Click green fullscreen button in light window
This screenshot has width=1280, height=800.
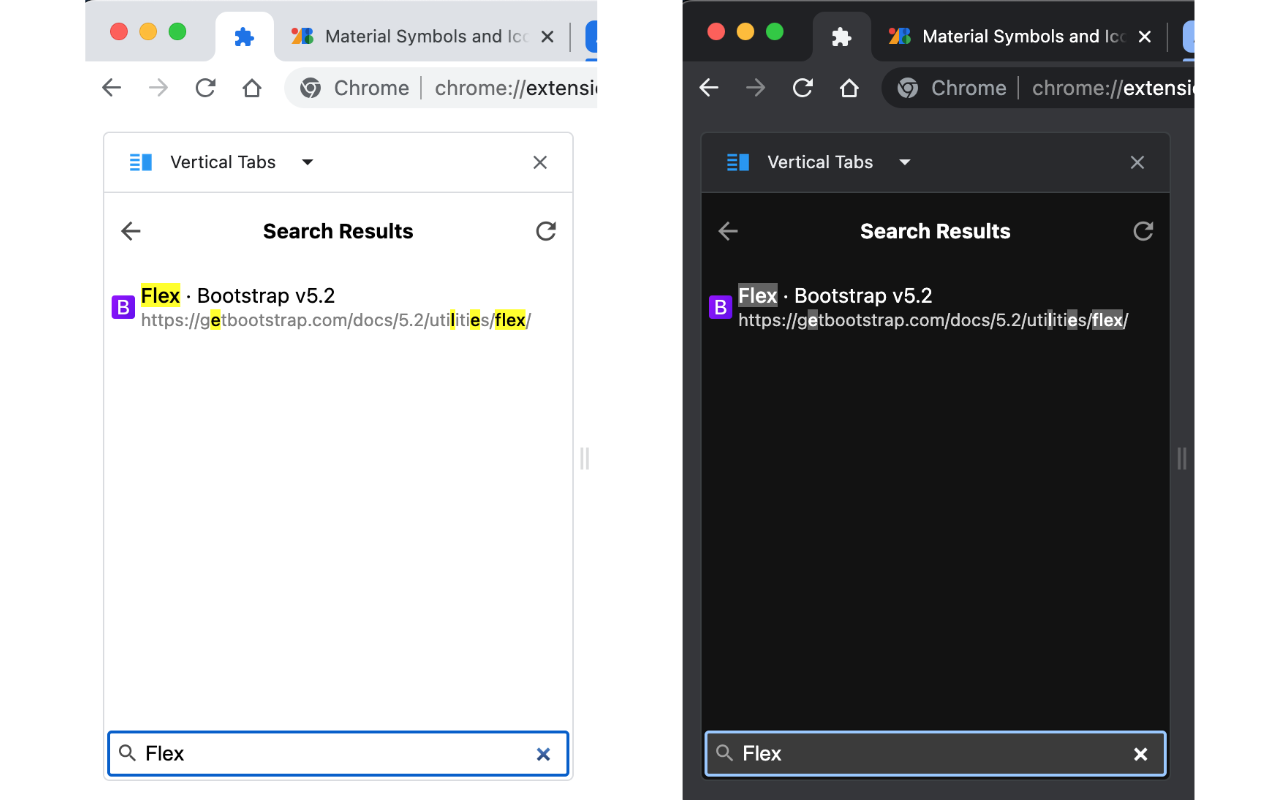[x=177, y=31]
